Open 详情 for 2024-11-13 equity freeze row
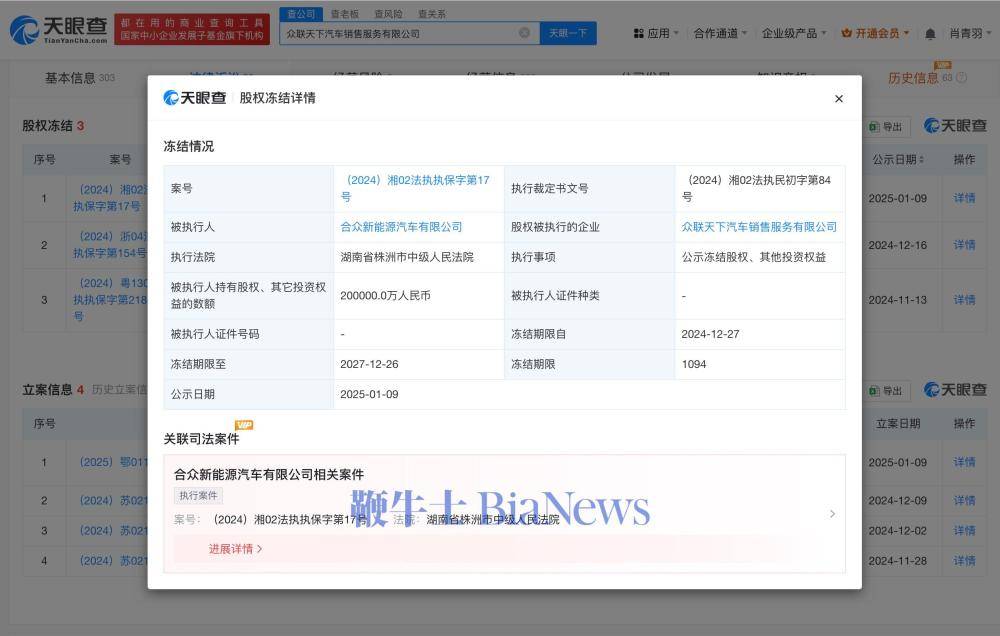 pos(964,300)
